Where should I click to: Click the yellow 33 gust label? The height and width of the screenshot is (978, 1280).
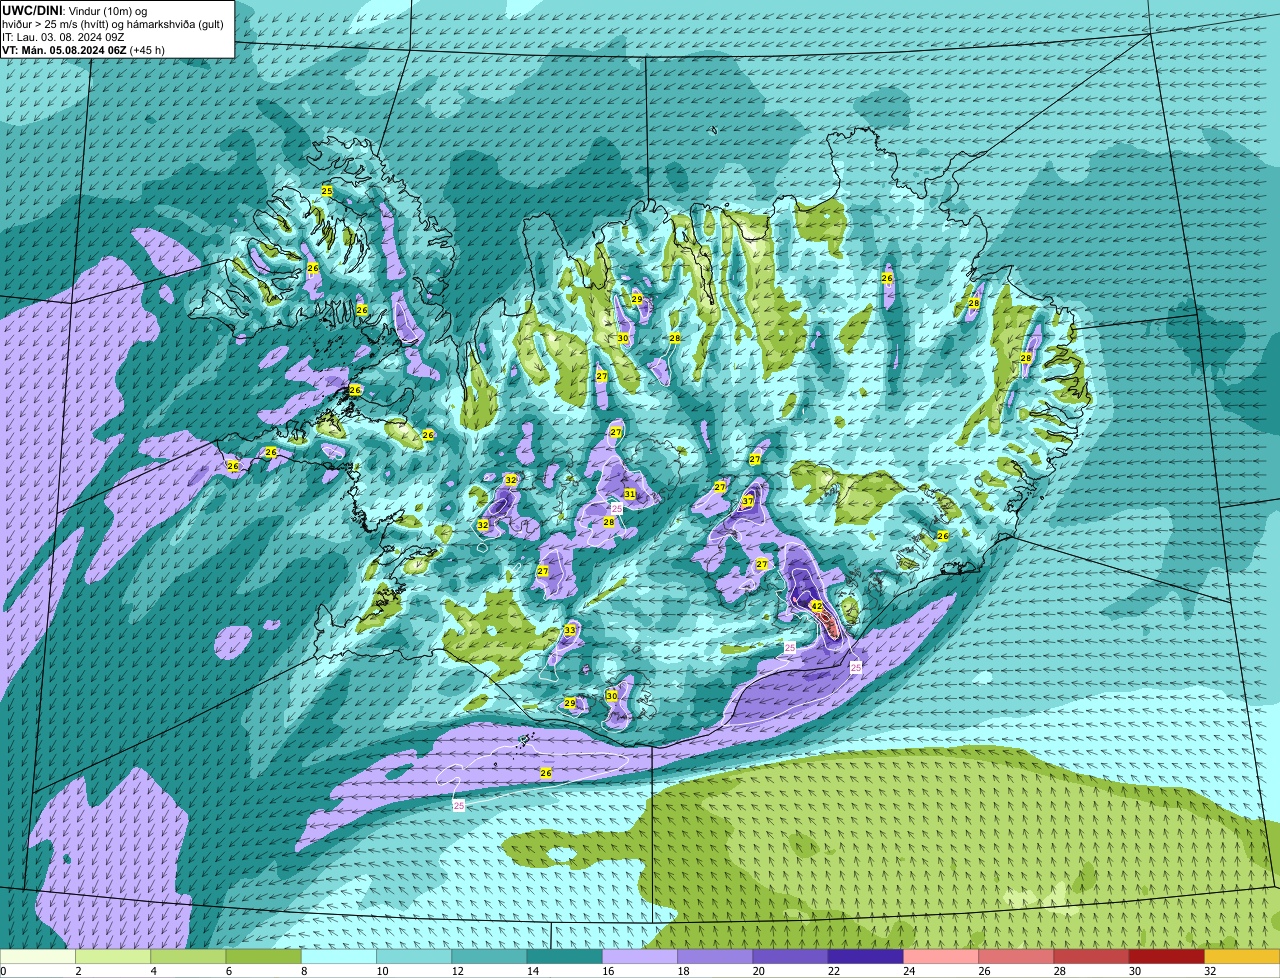coord(570,630)
